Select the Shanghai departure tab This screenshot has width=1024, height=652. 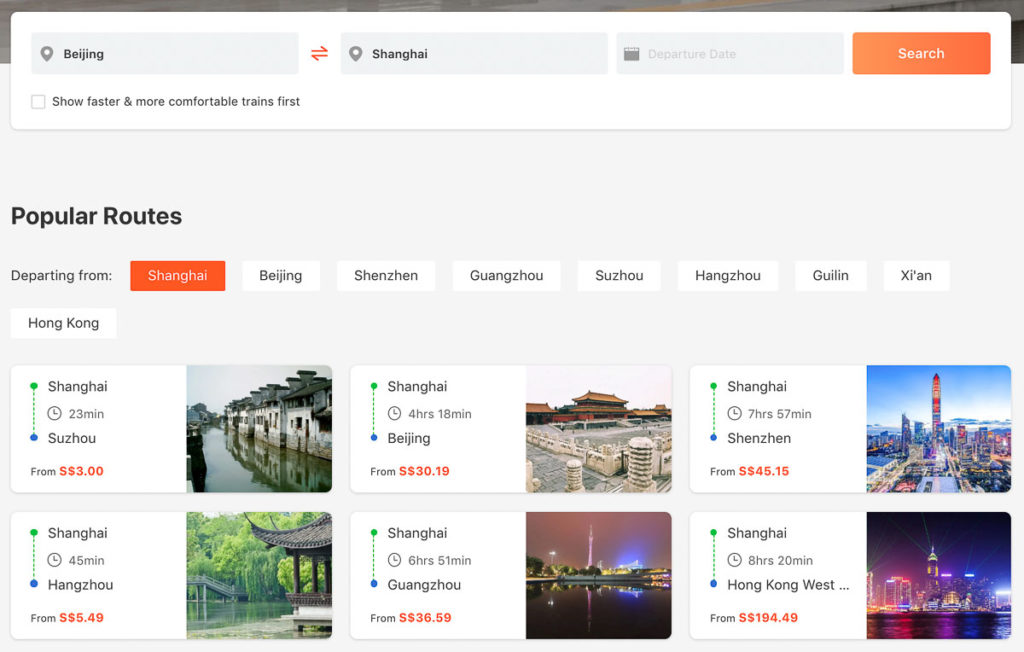click(178, 276)
